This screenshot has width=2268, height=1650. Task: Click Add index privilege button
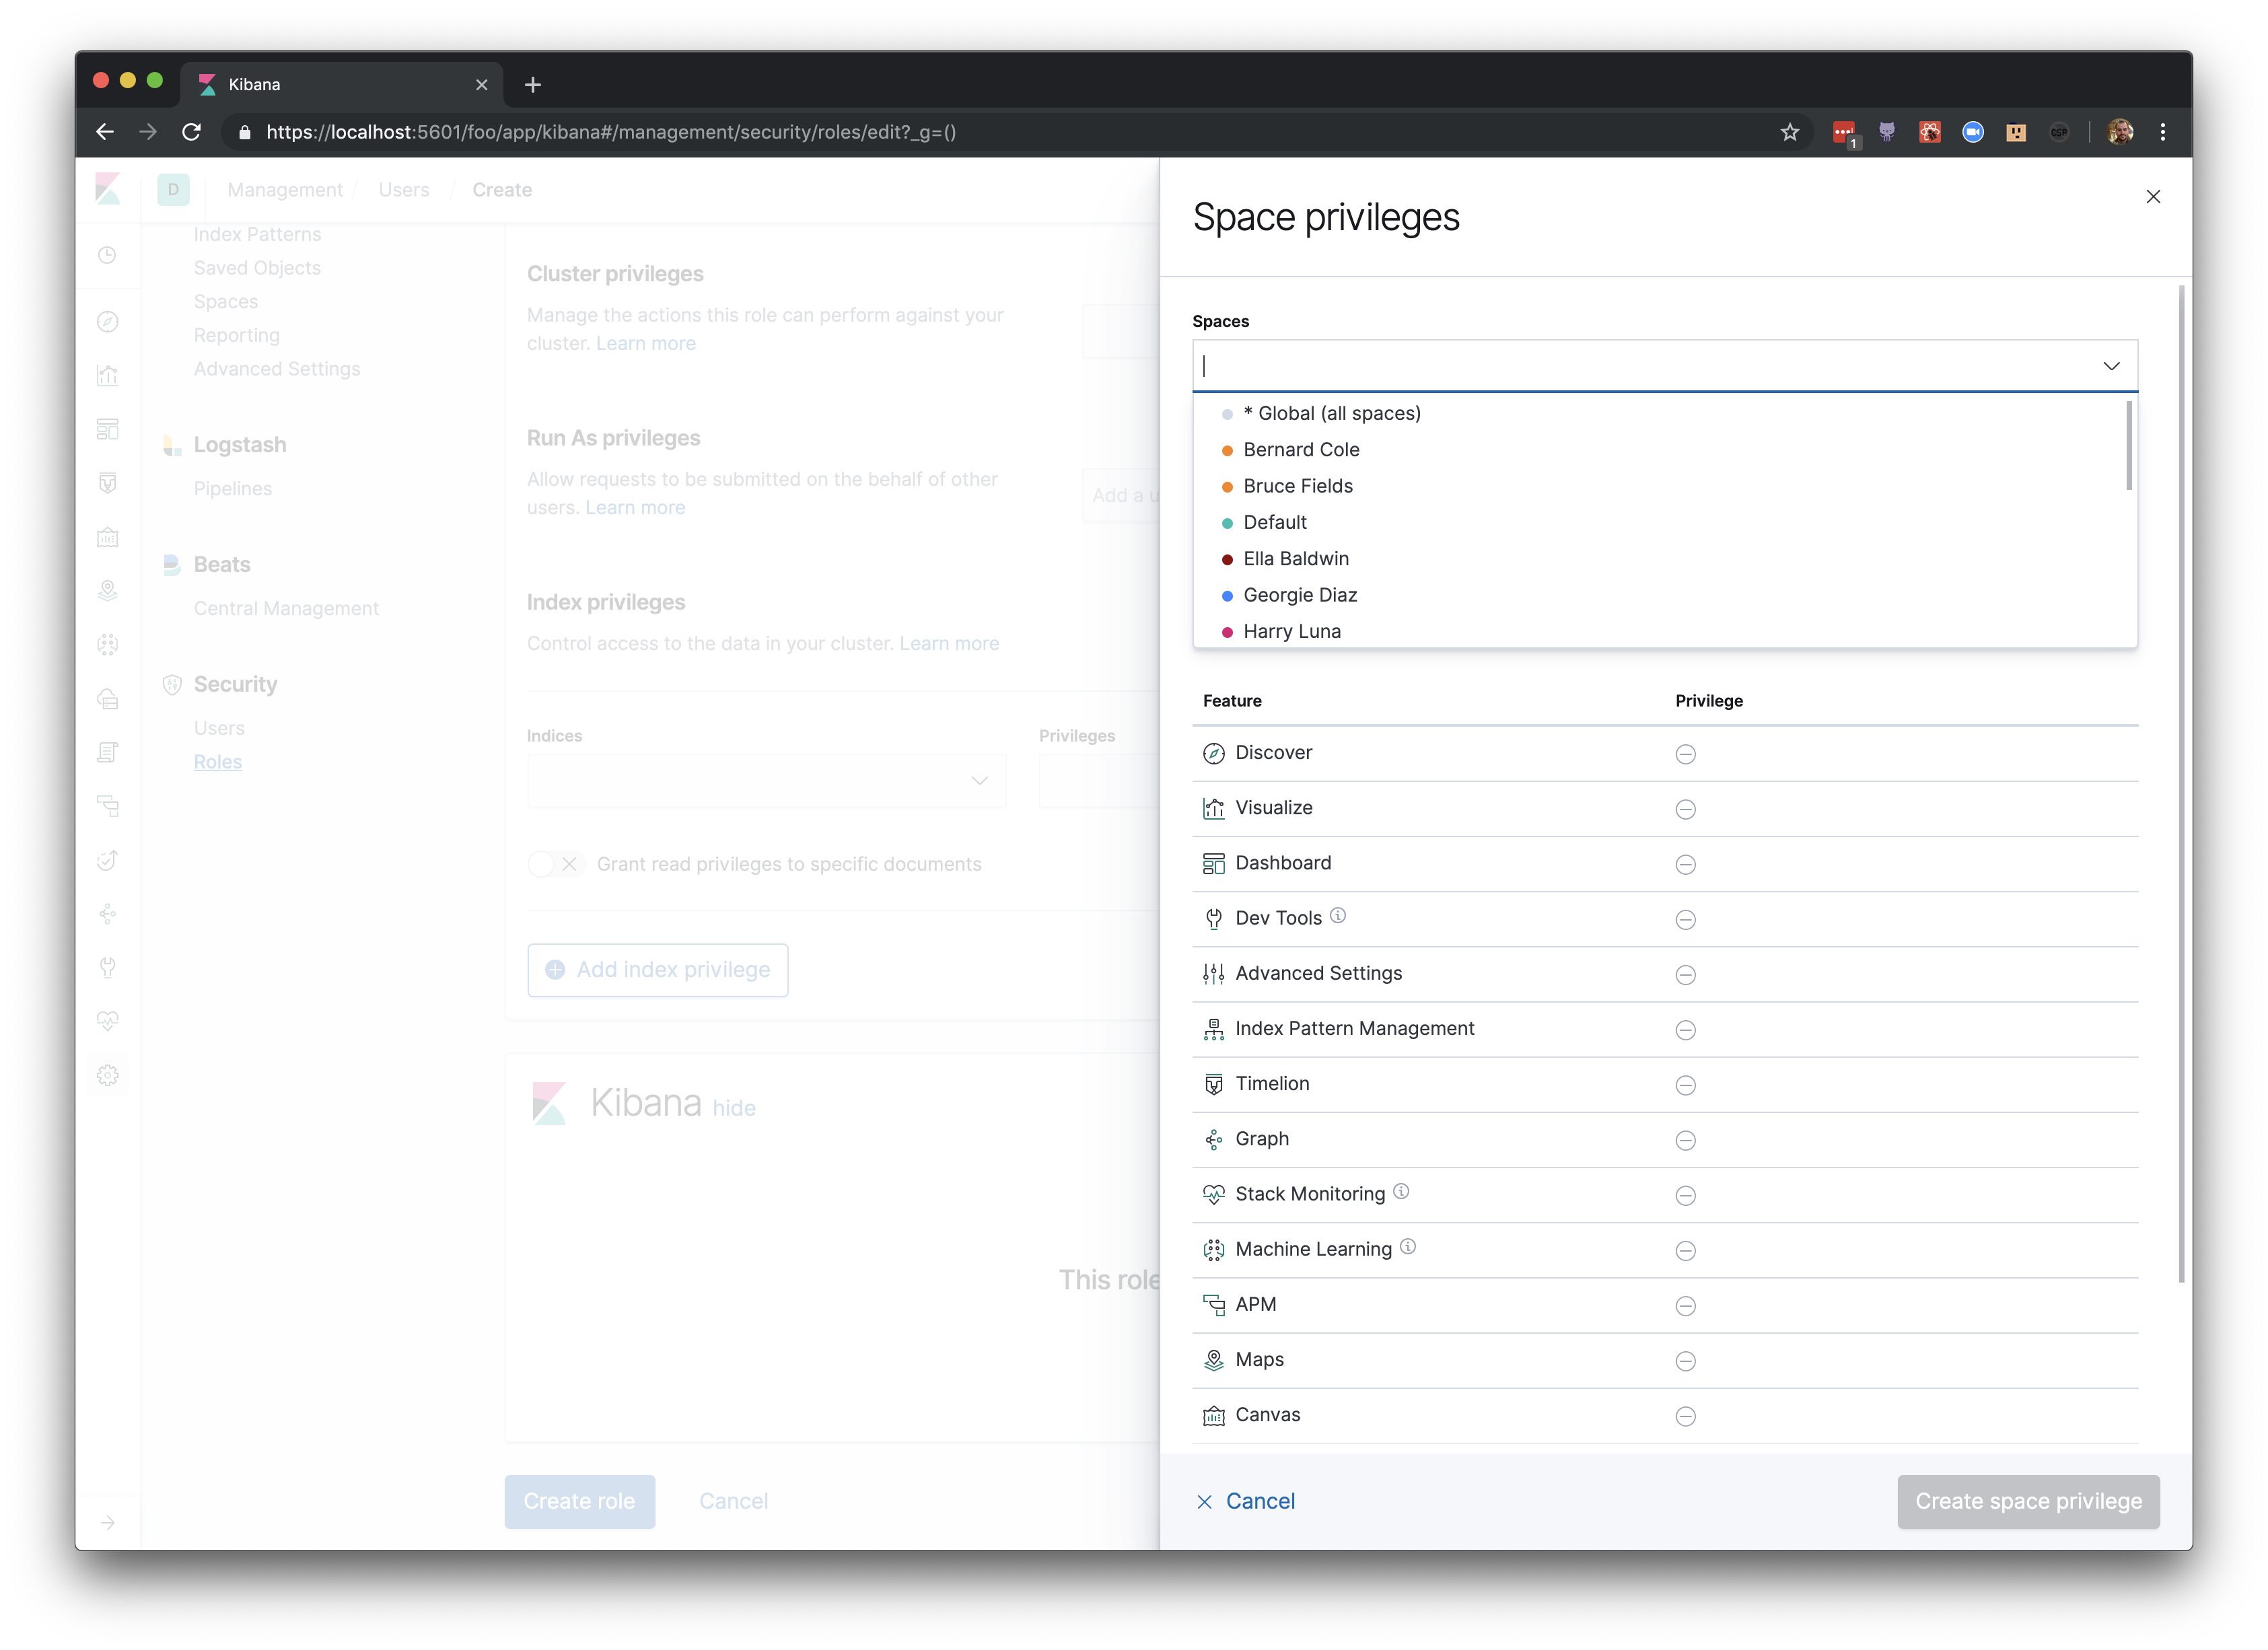657,970
